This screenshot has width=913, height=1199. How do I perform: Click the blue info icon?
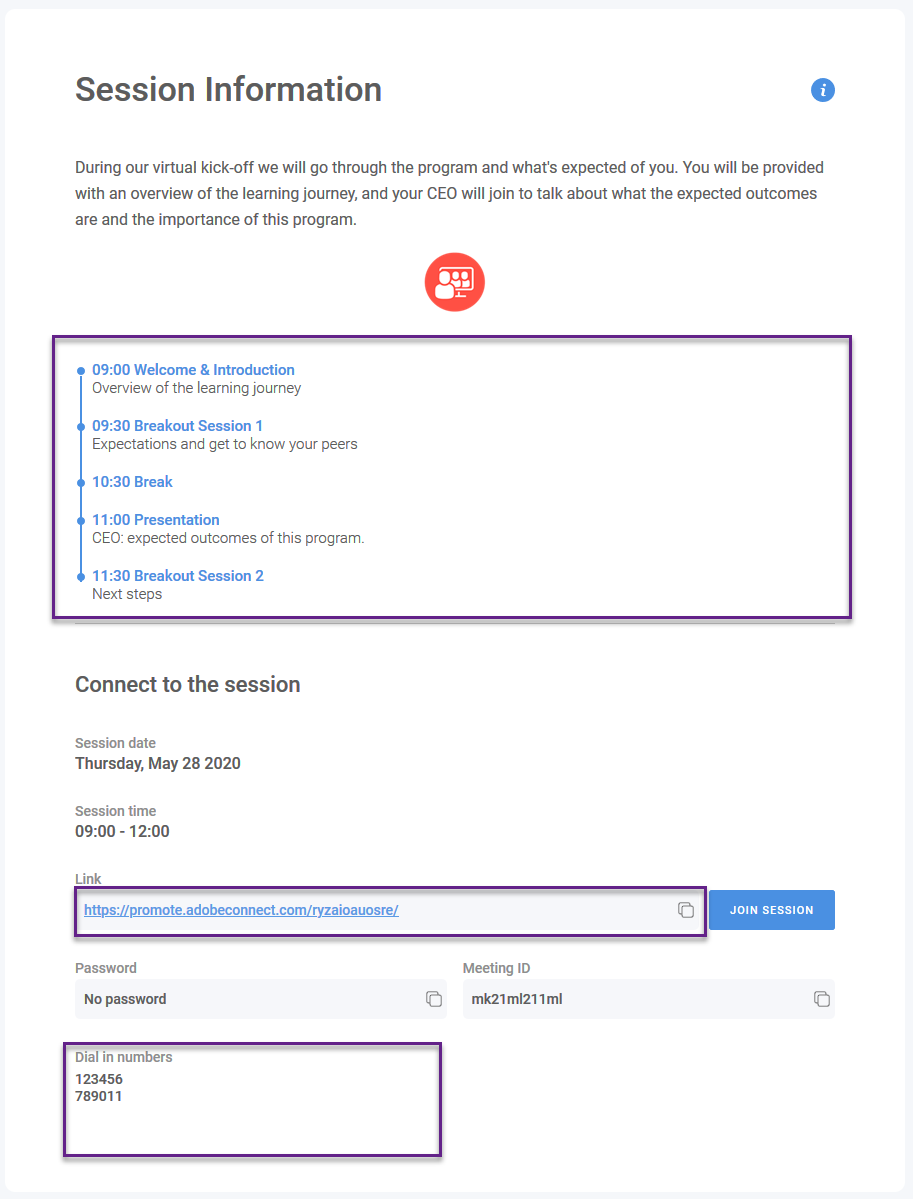[x=823, y=90]
